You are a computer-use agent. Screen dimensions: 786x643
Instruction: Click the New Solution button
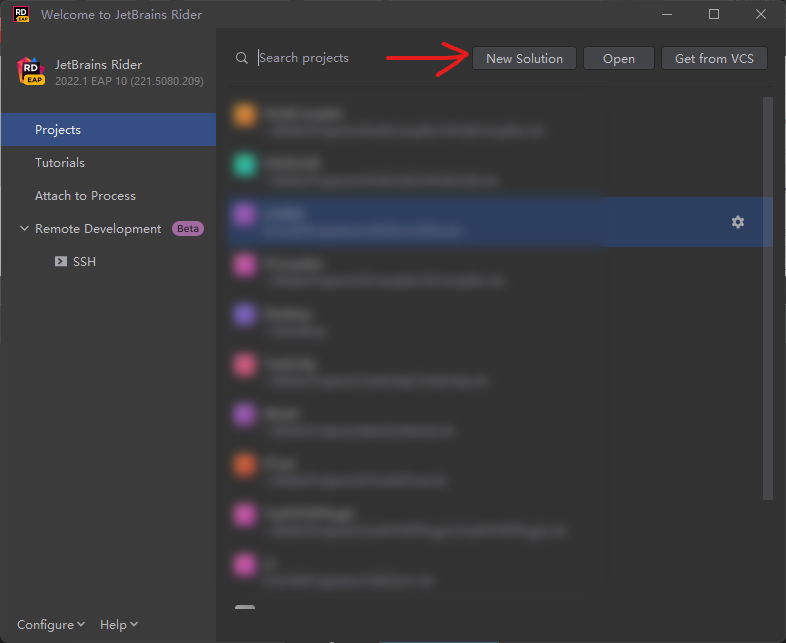524,59
